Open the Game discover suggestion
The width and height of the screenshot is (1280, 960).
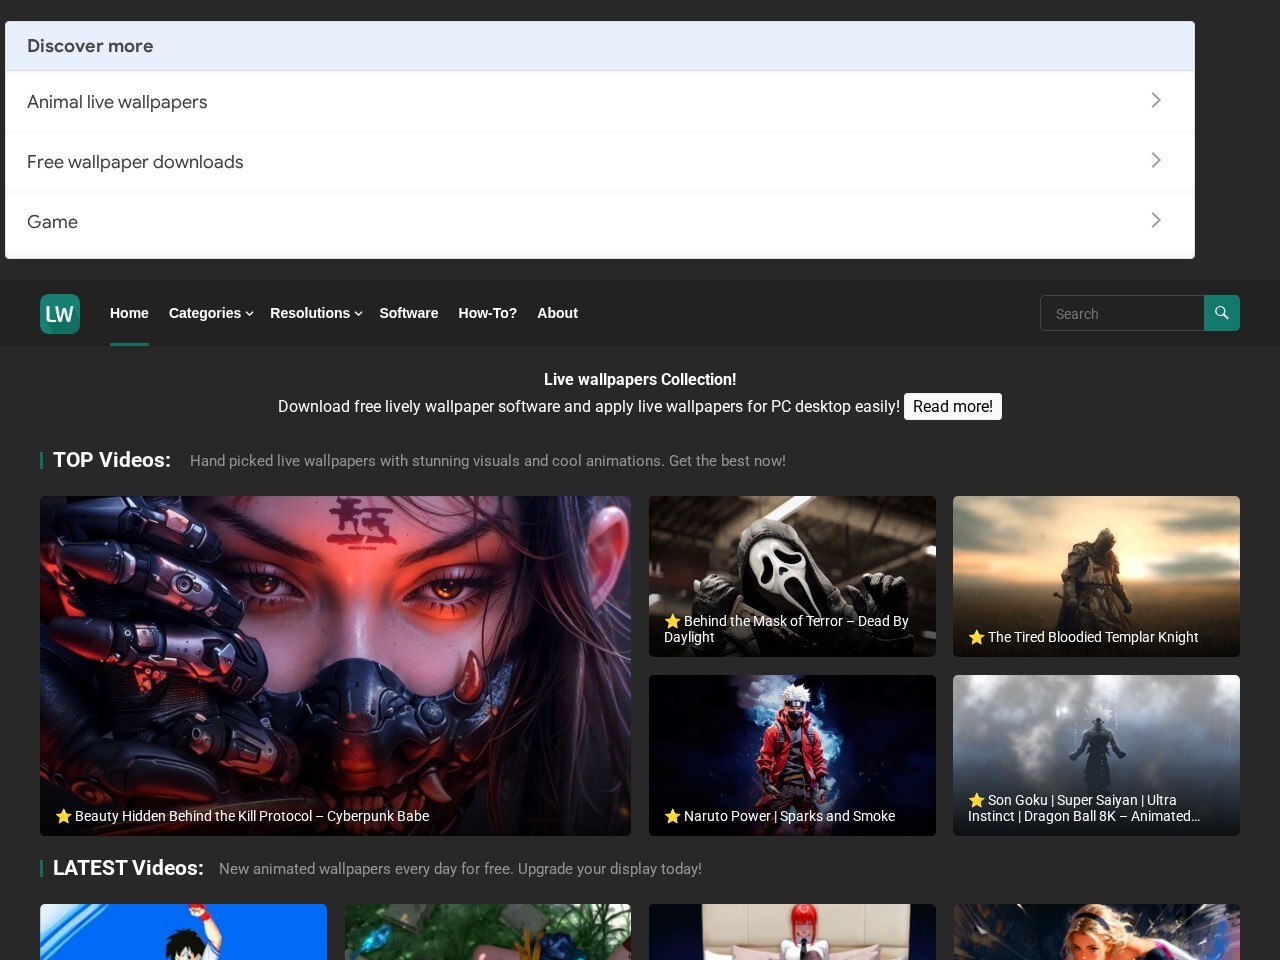600,222
